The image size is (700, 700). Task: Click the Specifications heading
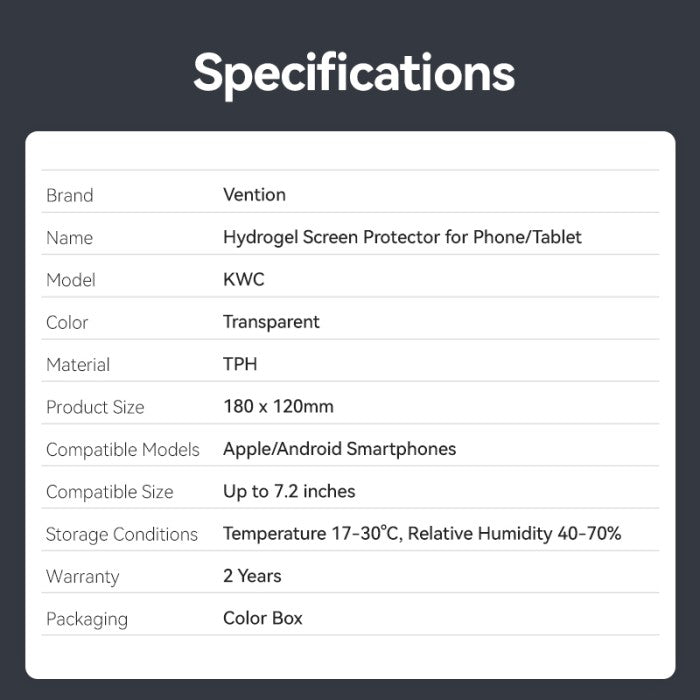(354, 74)
